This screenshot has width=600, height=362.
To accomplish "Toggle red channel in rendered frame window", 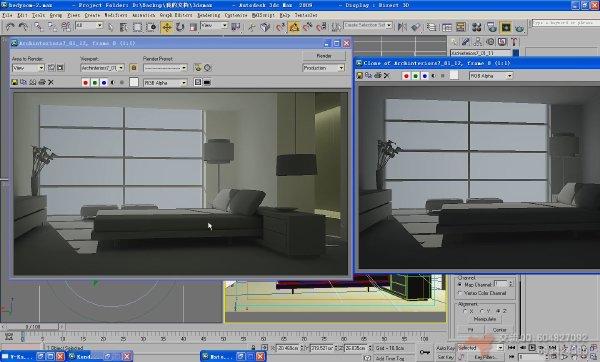I will (x=85, y=83).
